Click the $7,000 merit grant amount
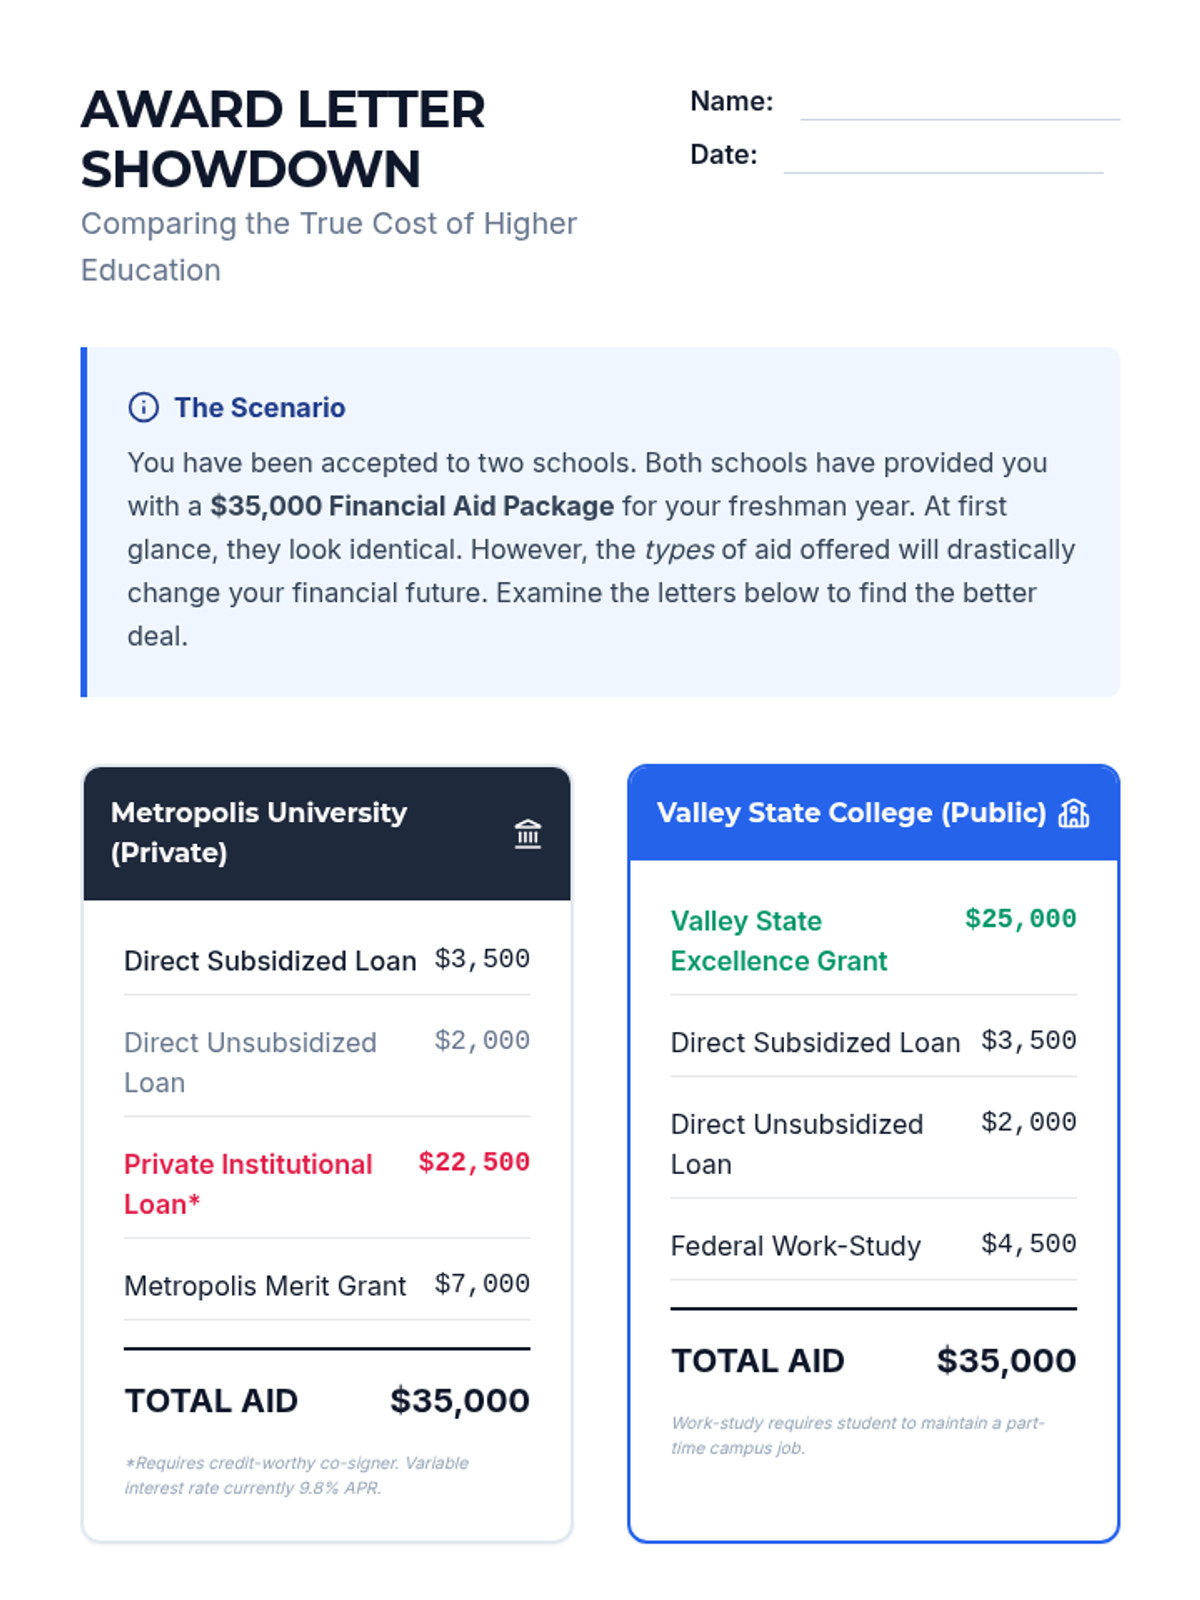 [x=482, y=1284]
